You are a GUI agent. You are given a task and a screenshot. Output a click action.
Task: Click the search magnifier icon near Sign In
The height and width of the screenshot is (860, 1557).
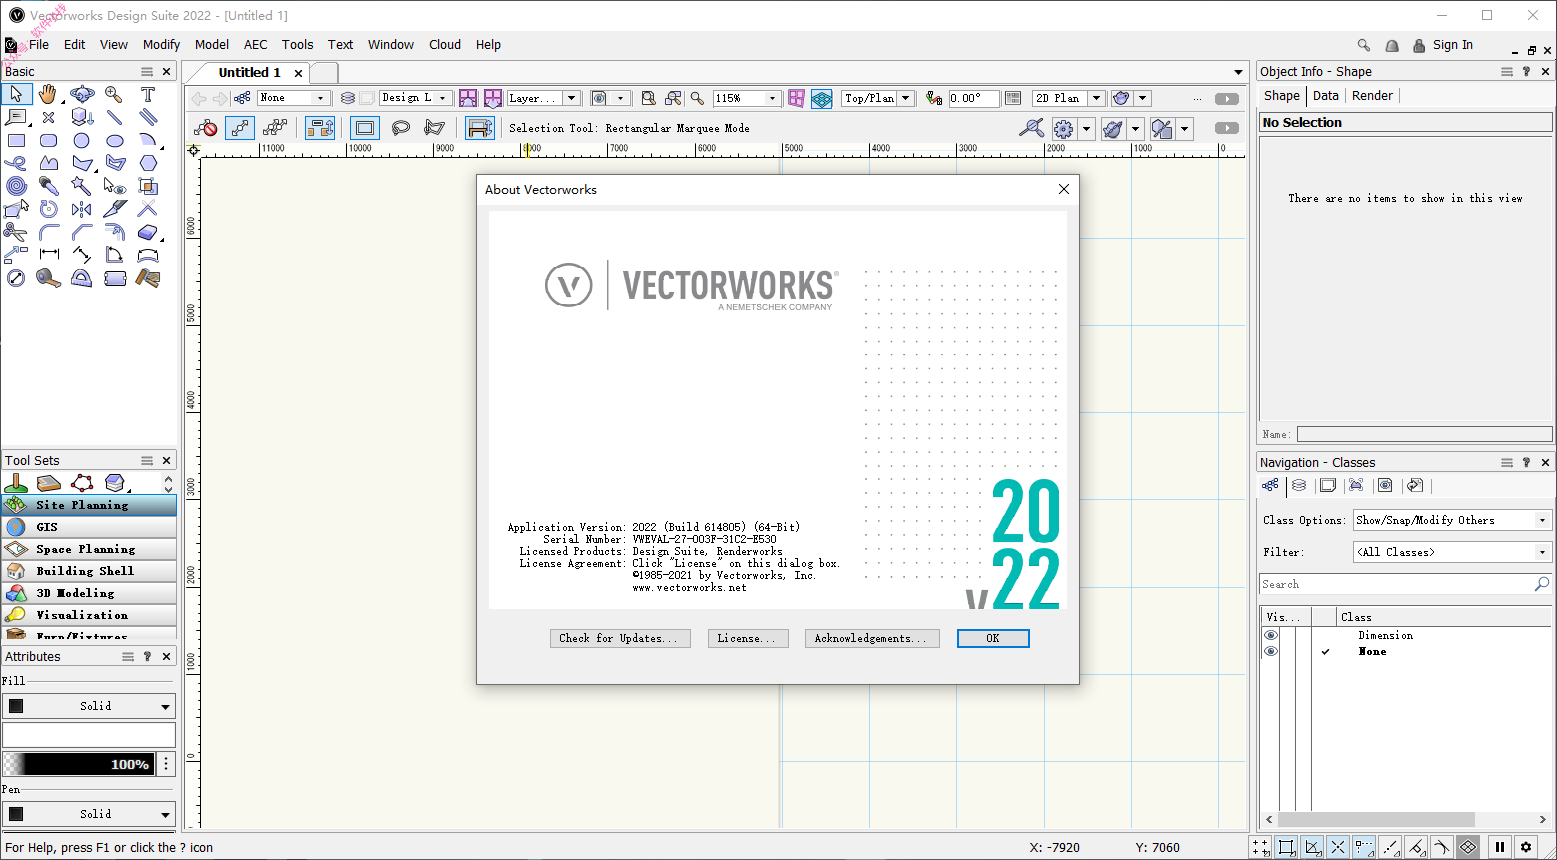1363,45
